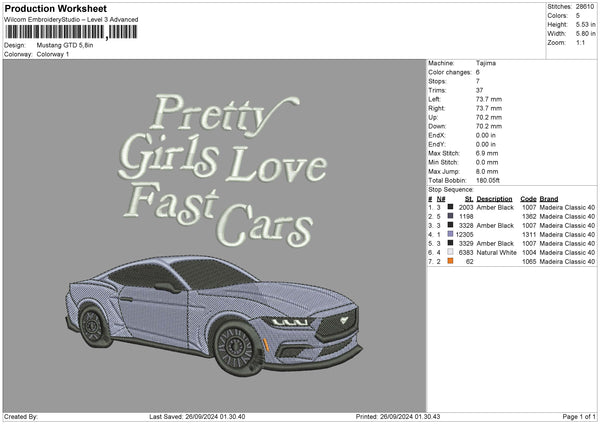Click the 'Max Jump:' value '8.0 mm'
The width and height of the screenshot is (600, 424).
[487, 171]
